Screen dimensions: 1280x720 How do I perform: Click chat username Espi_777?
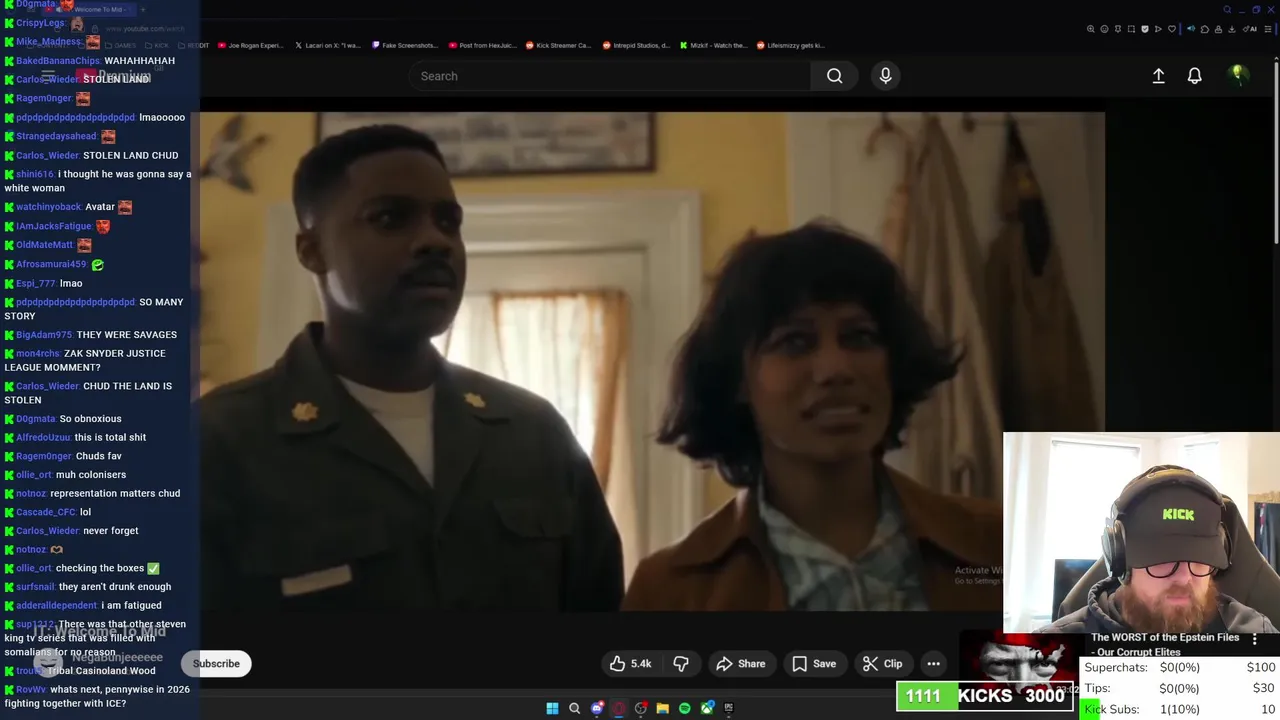[36, 283]
